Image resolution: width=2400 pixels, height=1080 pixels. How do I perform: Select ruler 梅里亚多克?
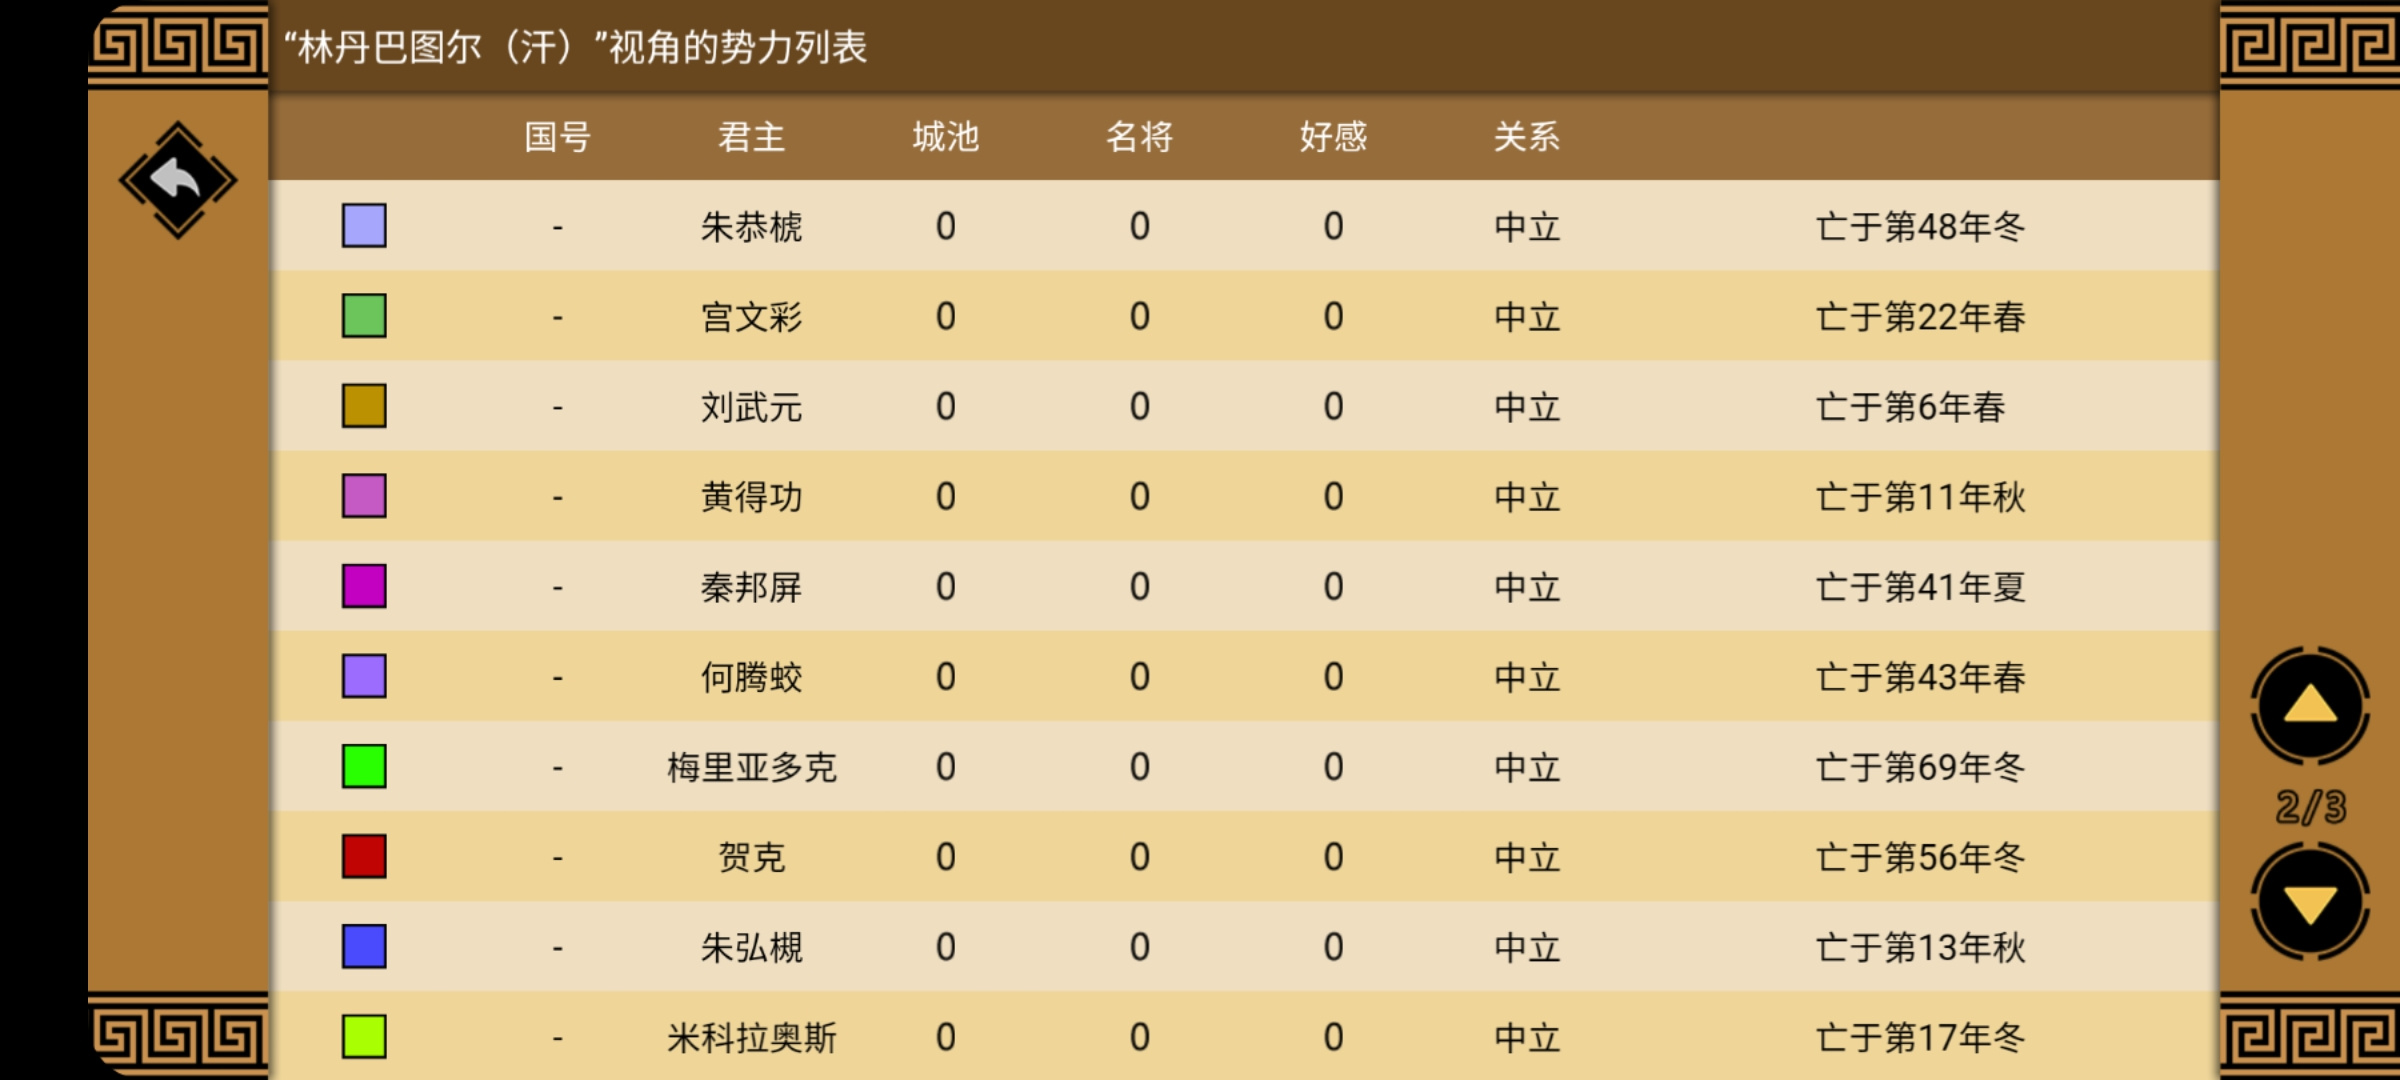pos(752,767)
